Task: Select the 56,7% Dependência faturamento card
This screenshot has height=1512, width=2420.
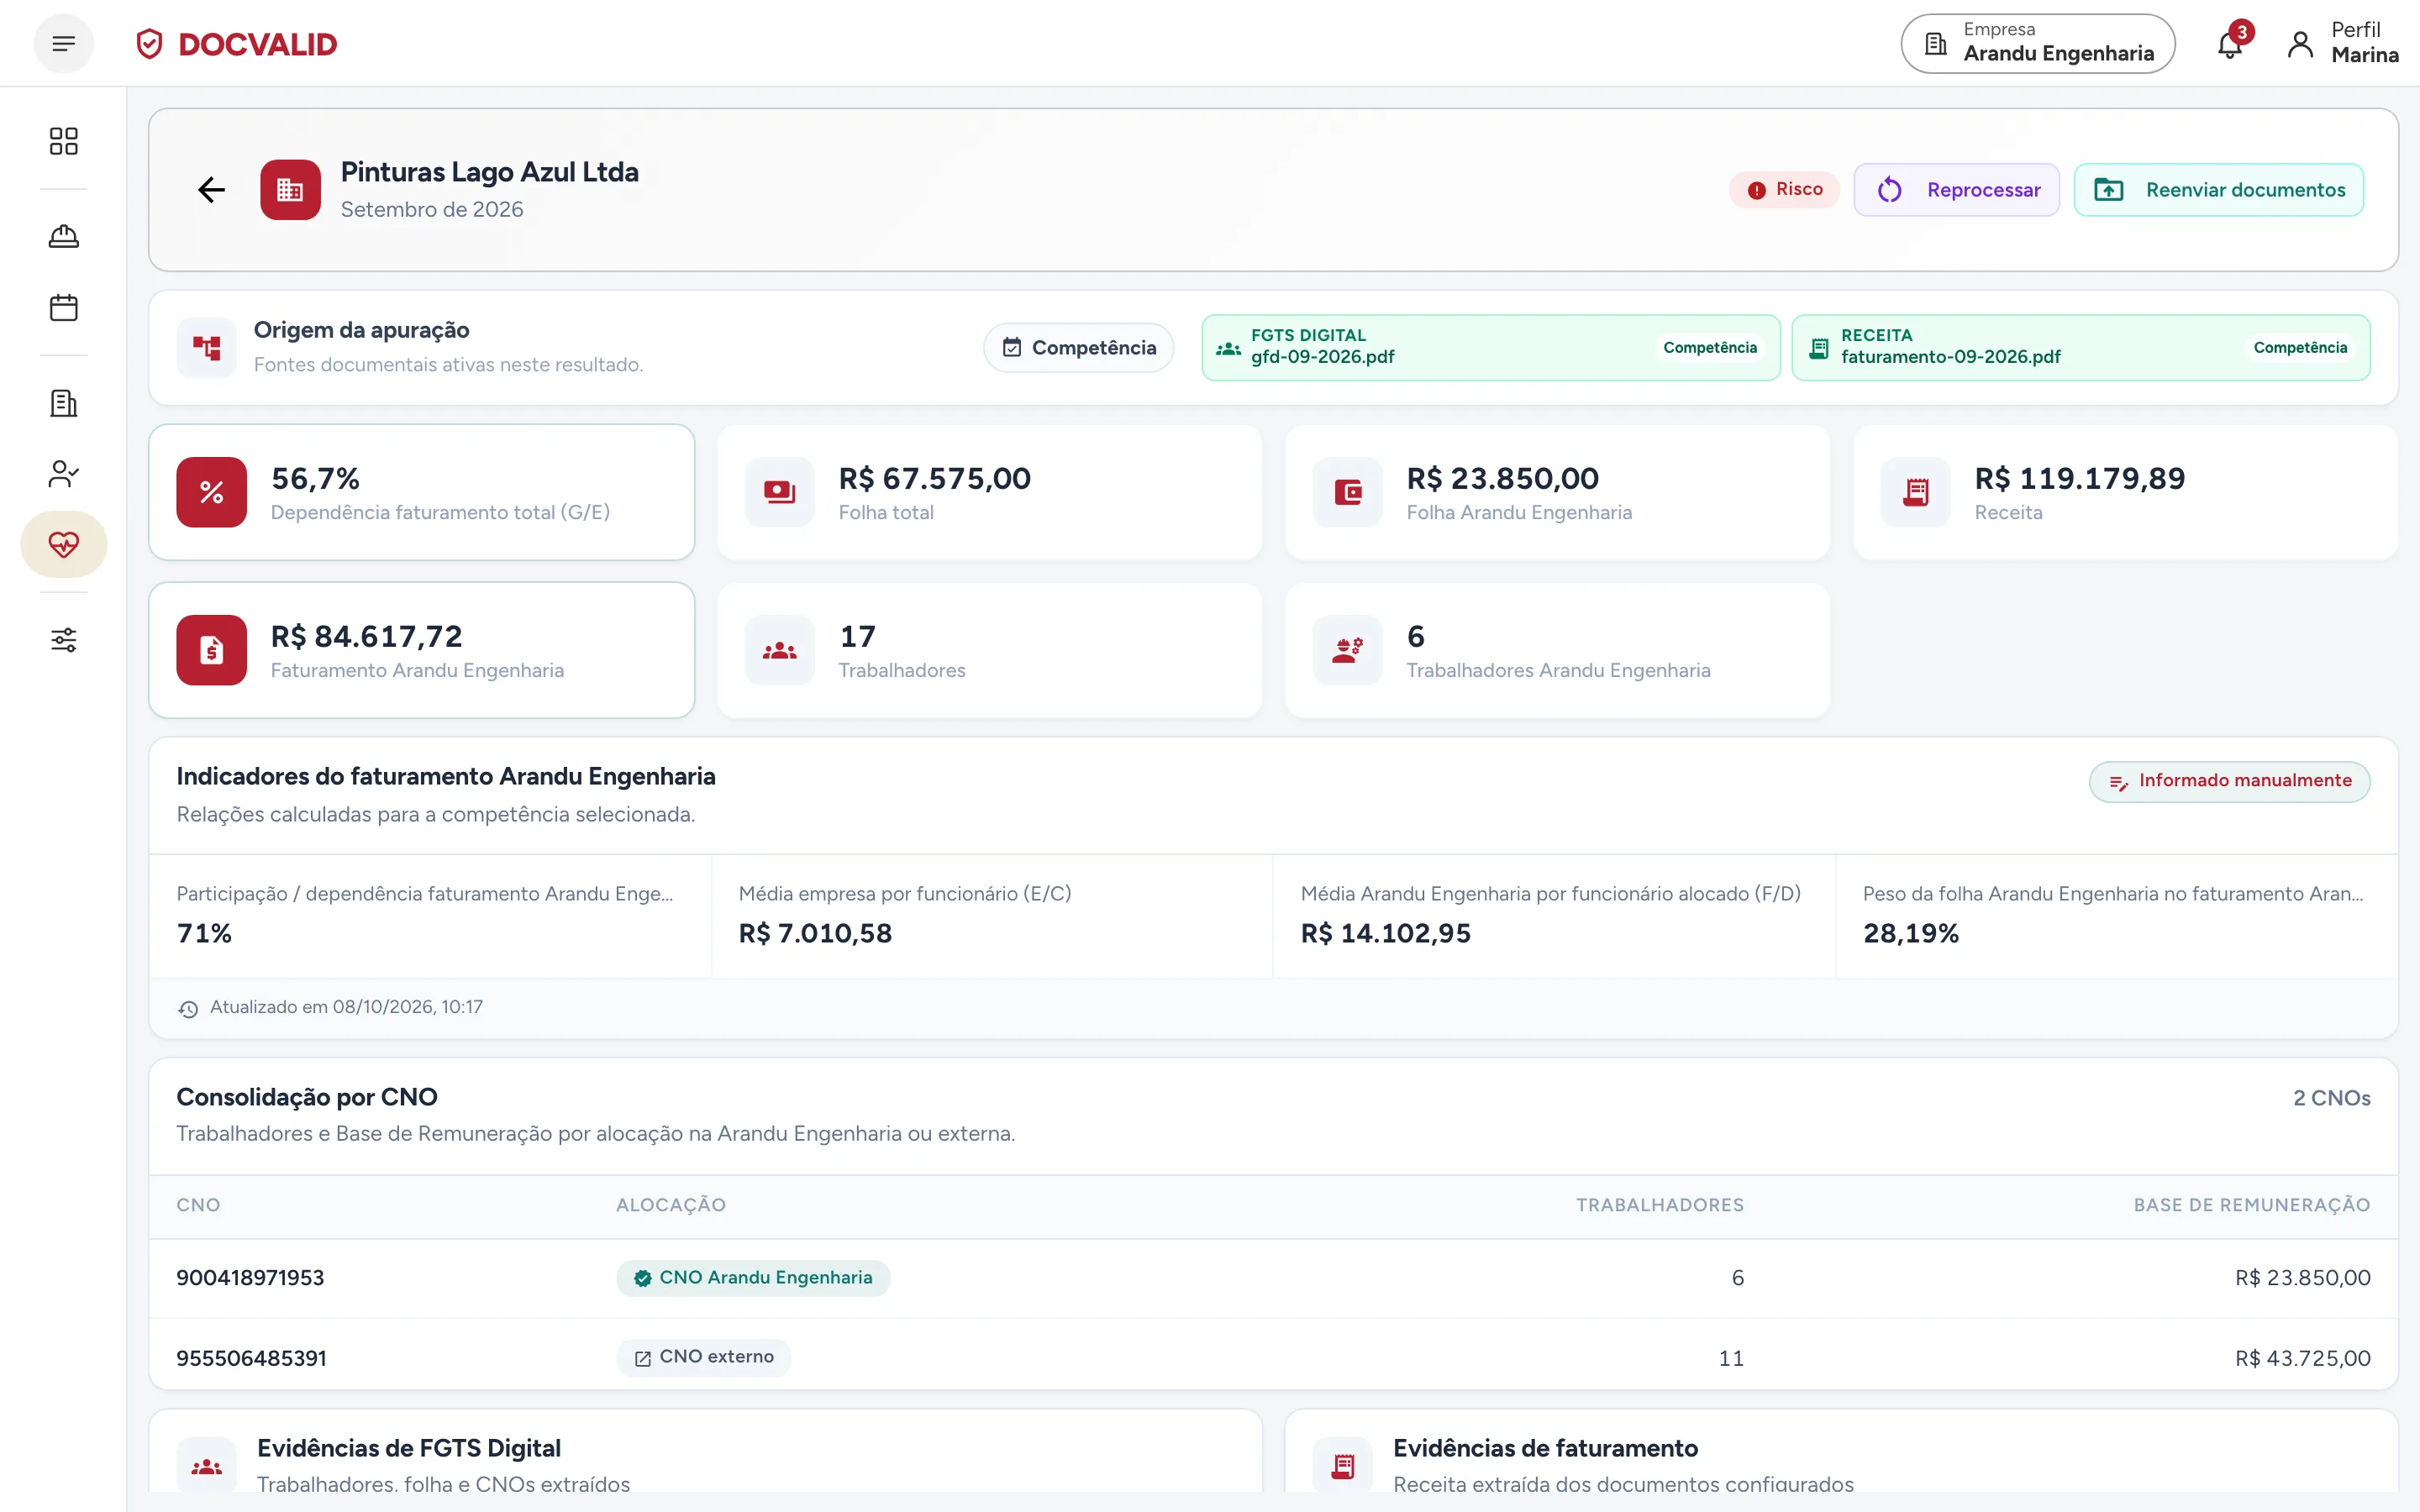Action: (422, 492)
